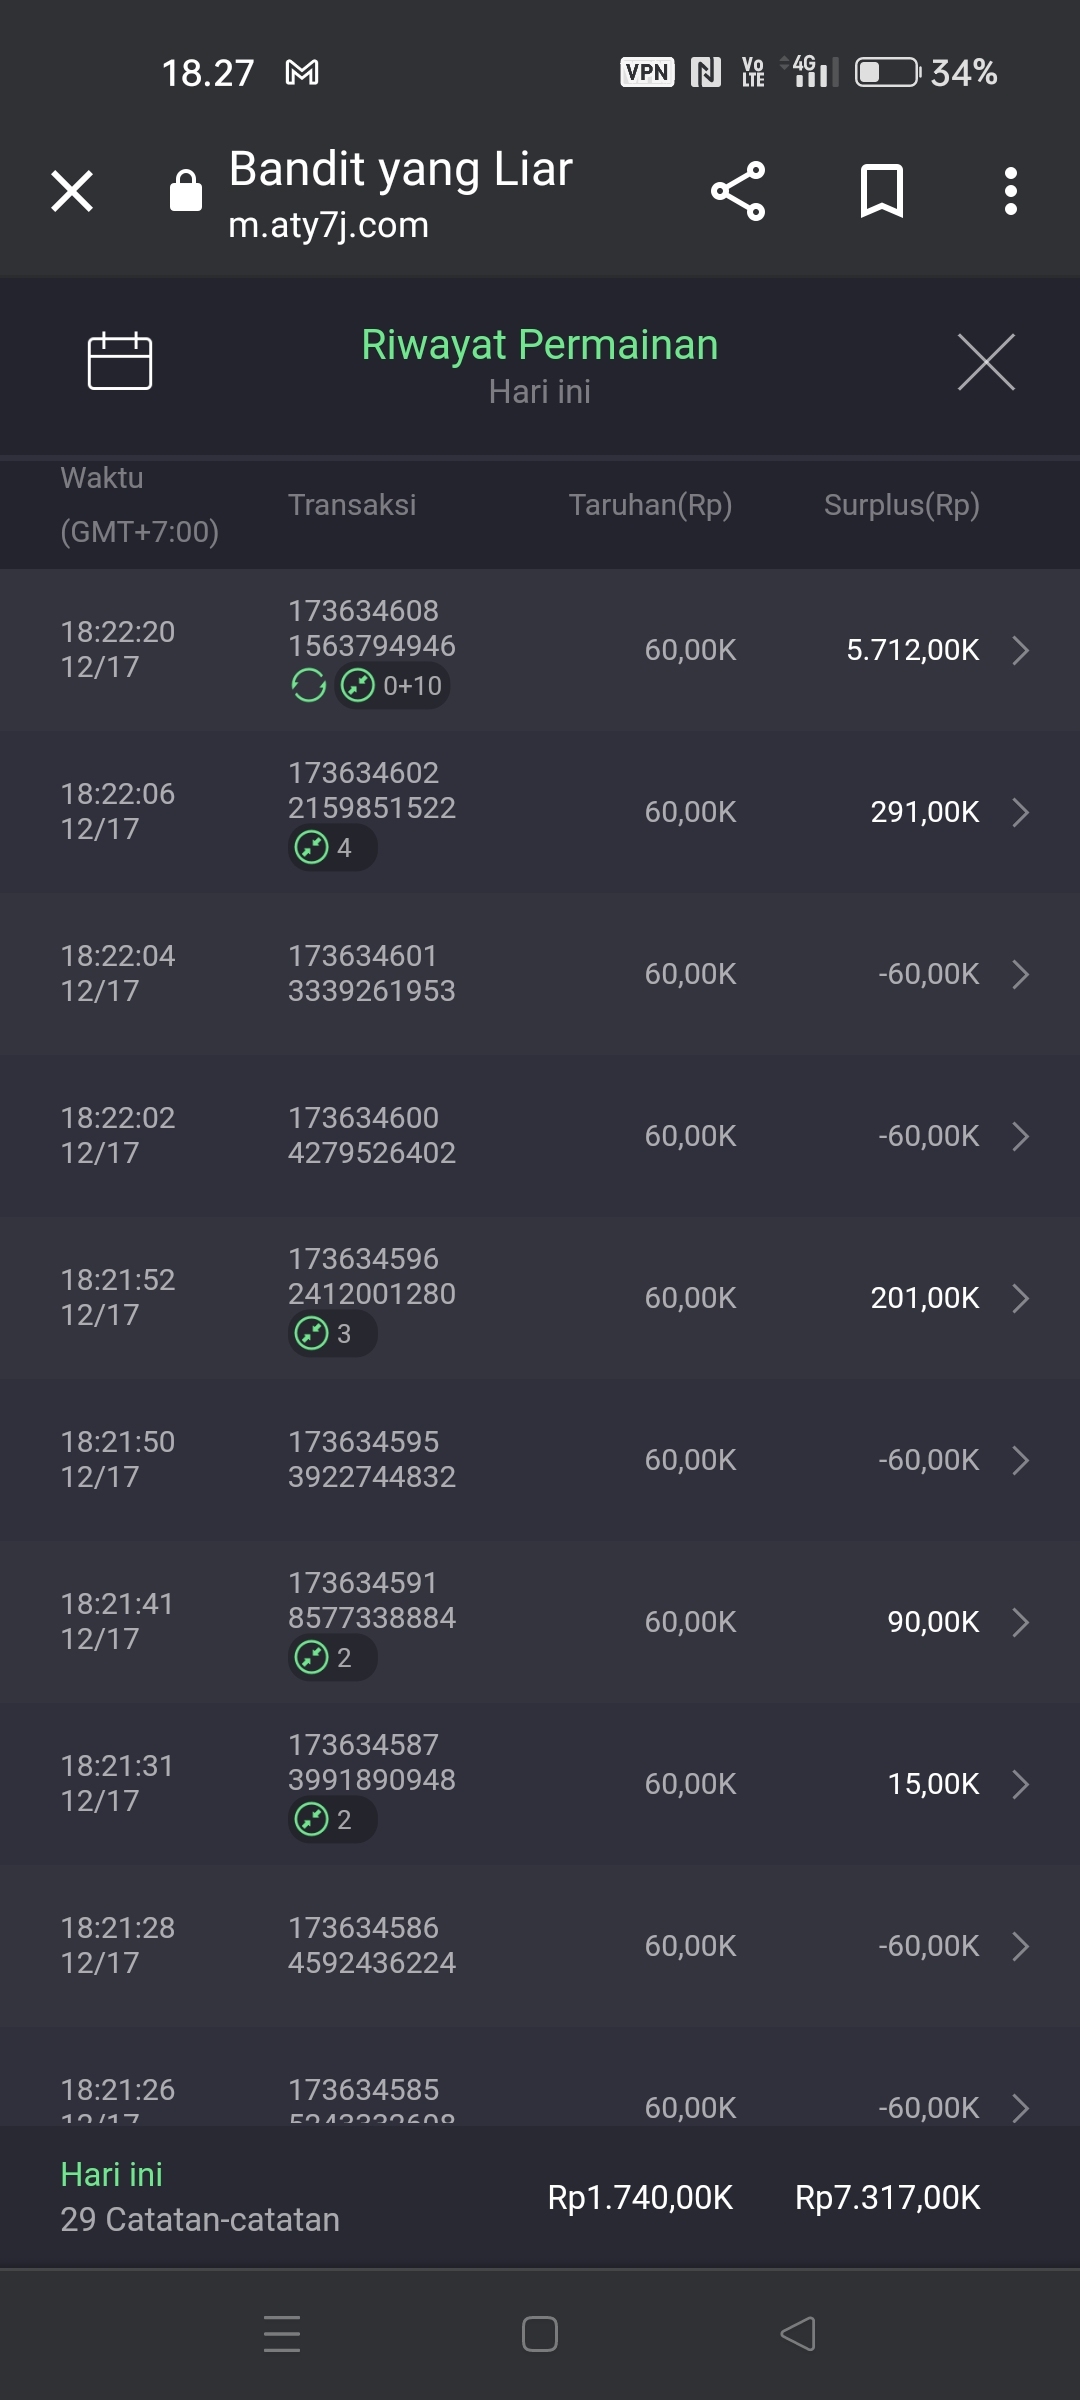This screenshot has height=2400, width=1080.
Task: Tap the share icon in browser bar
Action: tap(738, 191)
